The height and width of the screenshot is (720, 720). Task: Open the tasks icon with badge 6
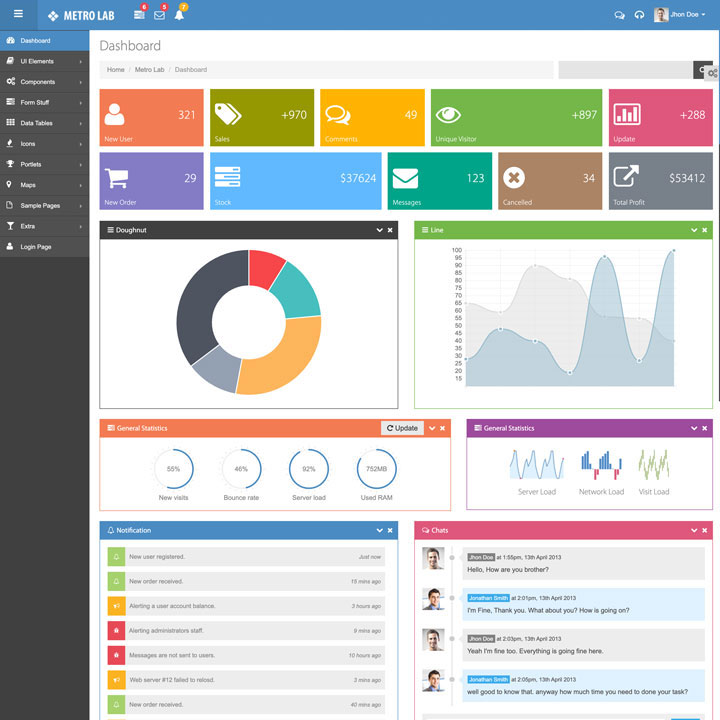pyautogui.click(x=139, y=15)
